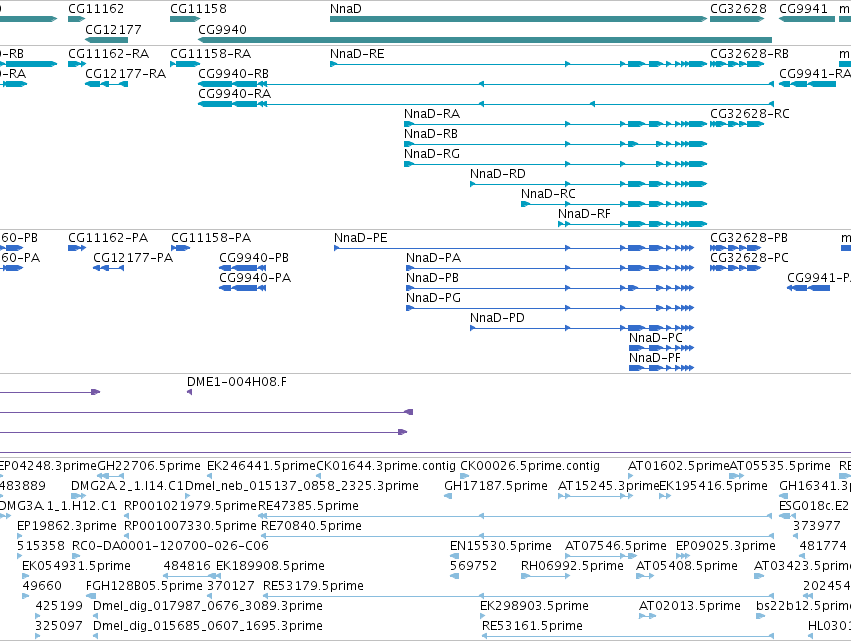Screen dimensions: 851x641
Task: Click the DME1-004H08.F feature label
Action: click(237, 382)
